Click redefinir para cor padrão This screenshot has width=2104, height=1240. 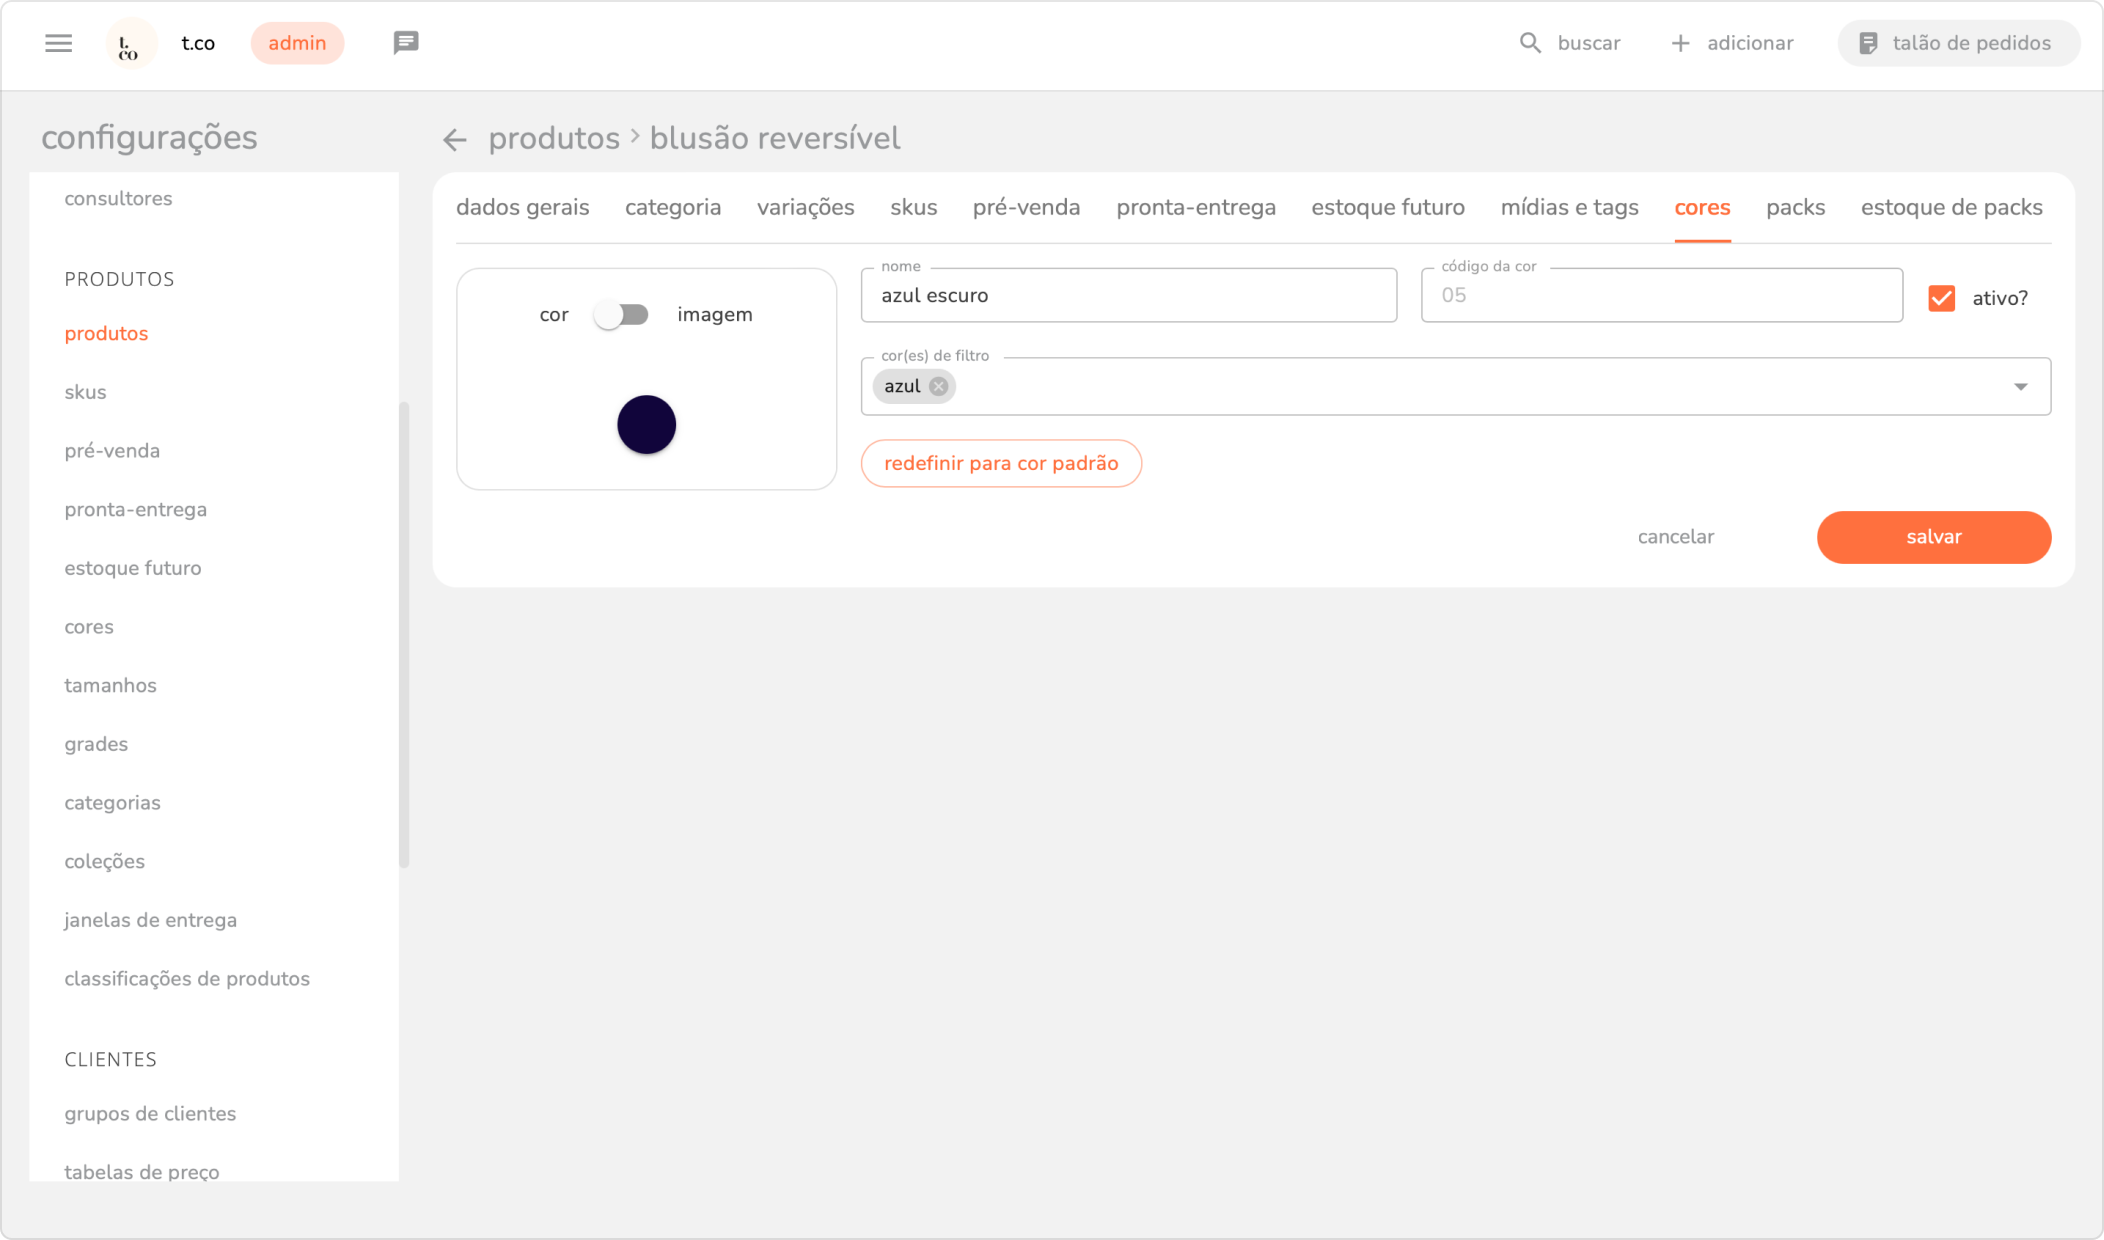(x=1000, y=464)
